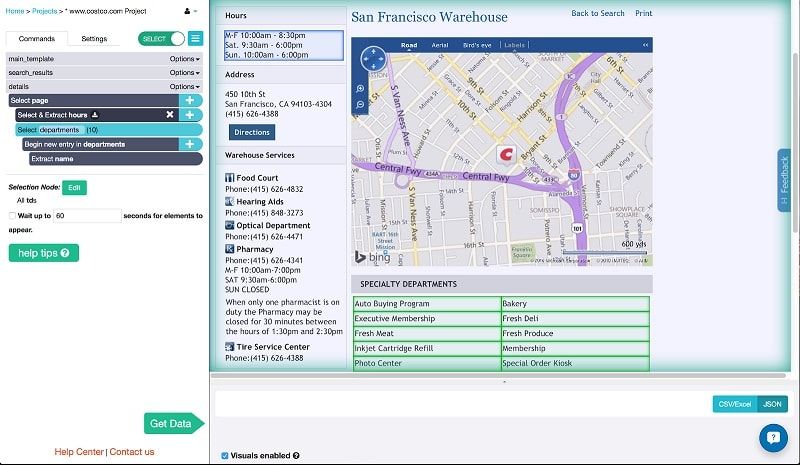Switch to the Settings tab
800x465 pixels.
94,39
